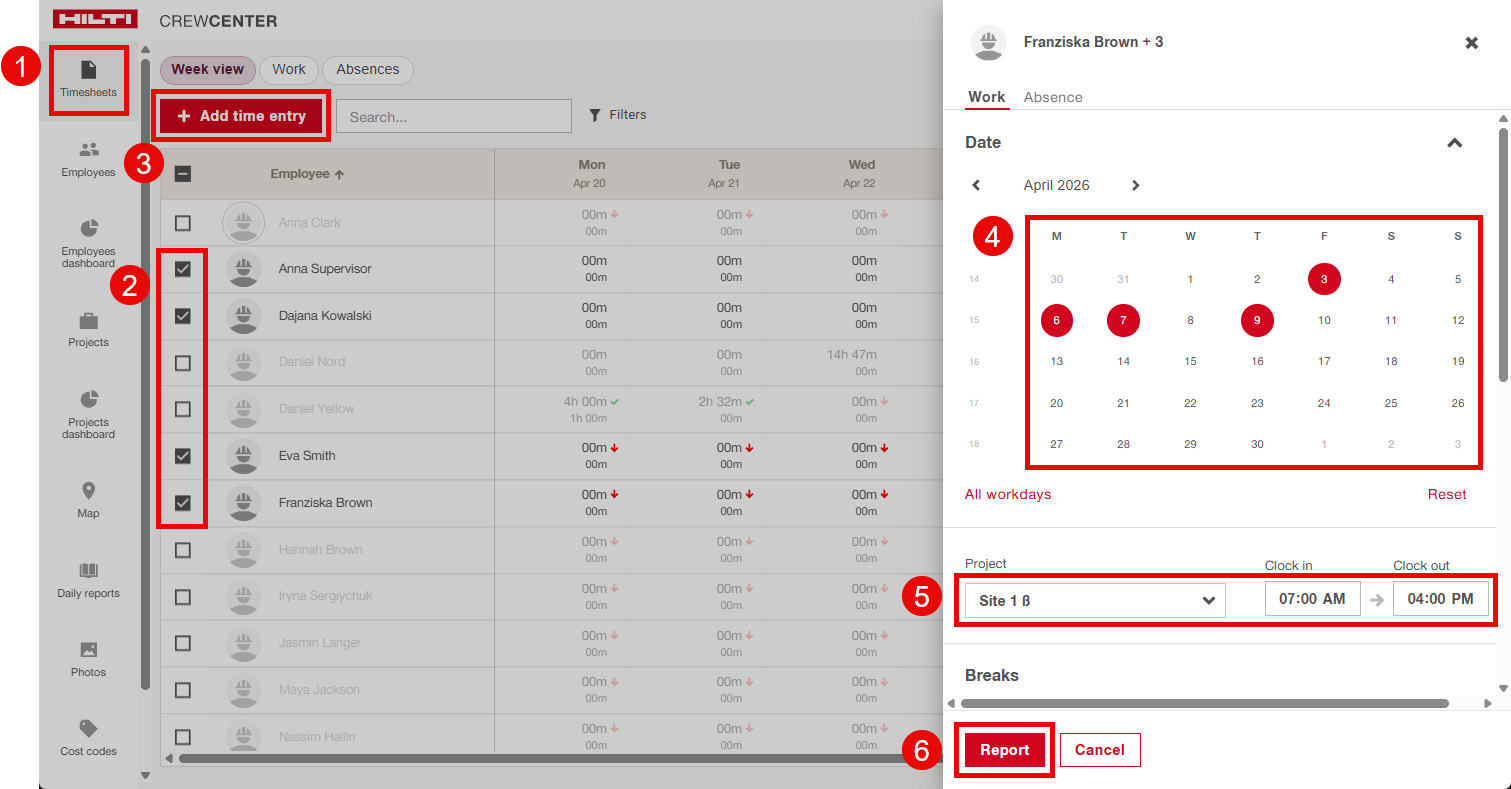Click the All workdays link
Image resolution: width=1511 pixels, height=789 pixels.
(1008, 494)
